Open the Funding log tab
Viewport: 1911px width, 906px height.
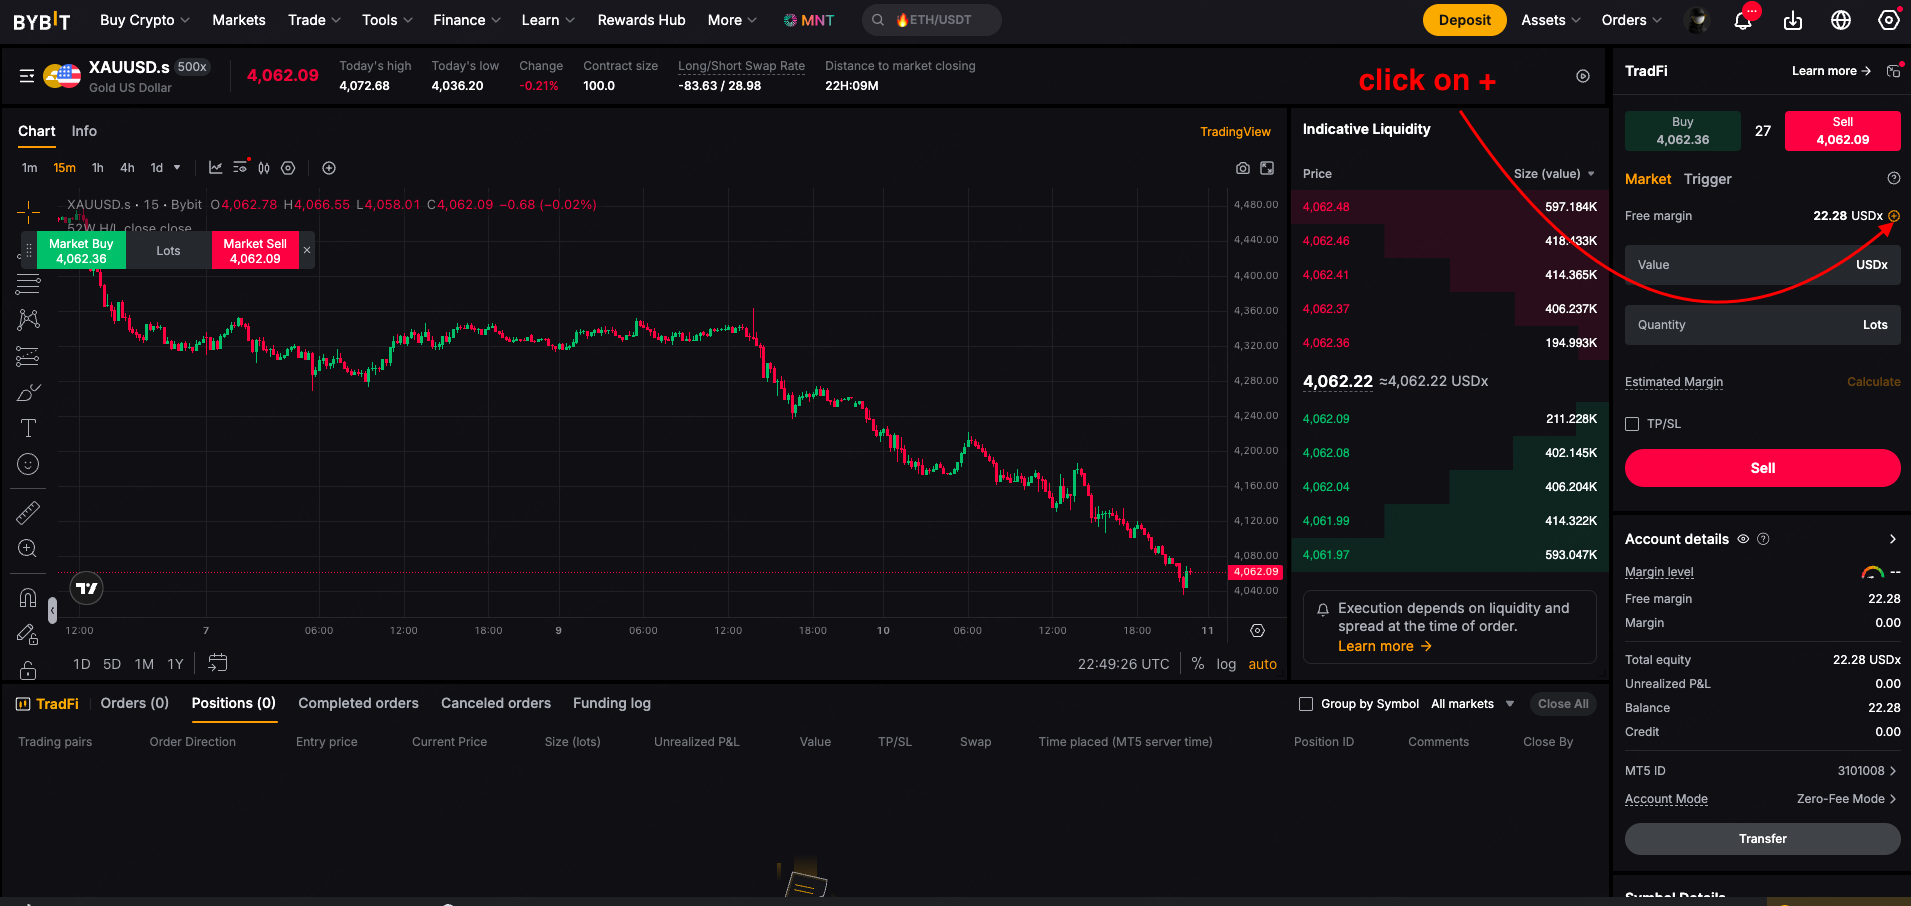pyautogui.click(x=612, y=703)
